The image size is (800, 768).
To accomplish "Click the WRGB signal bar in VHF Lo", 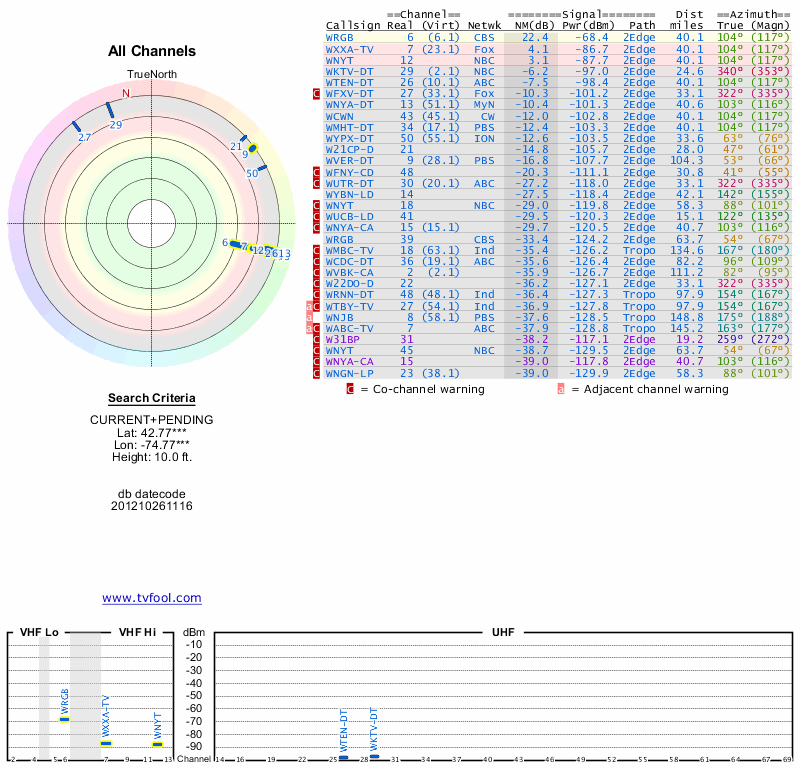I will (65, 718).
